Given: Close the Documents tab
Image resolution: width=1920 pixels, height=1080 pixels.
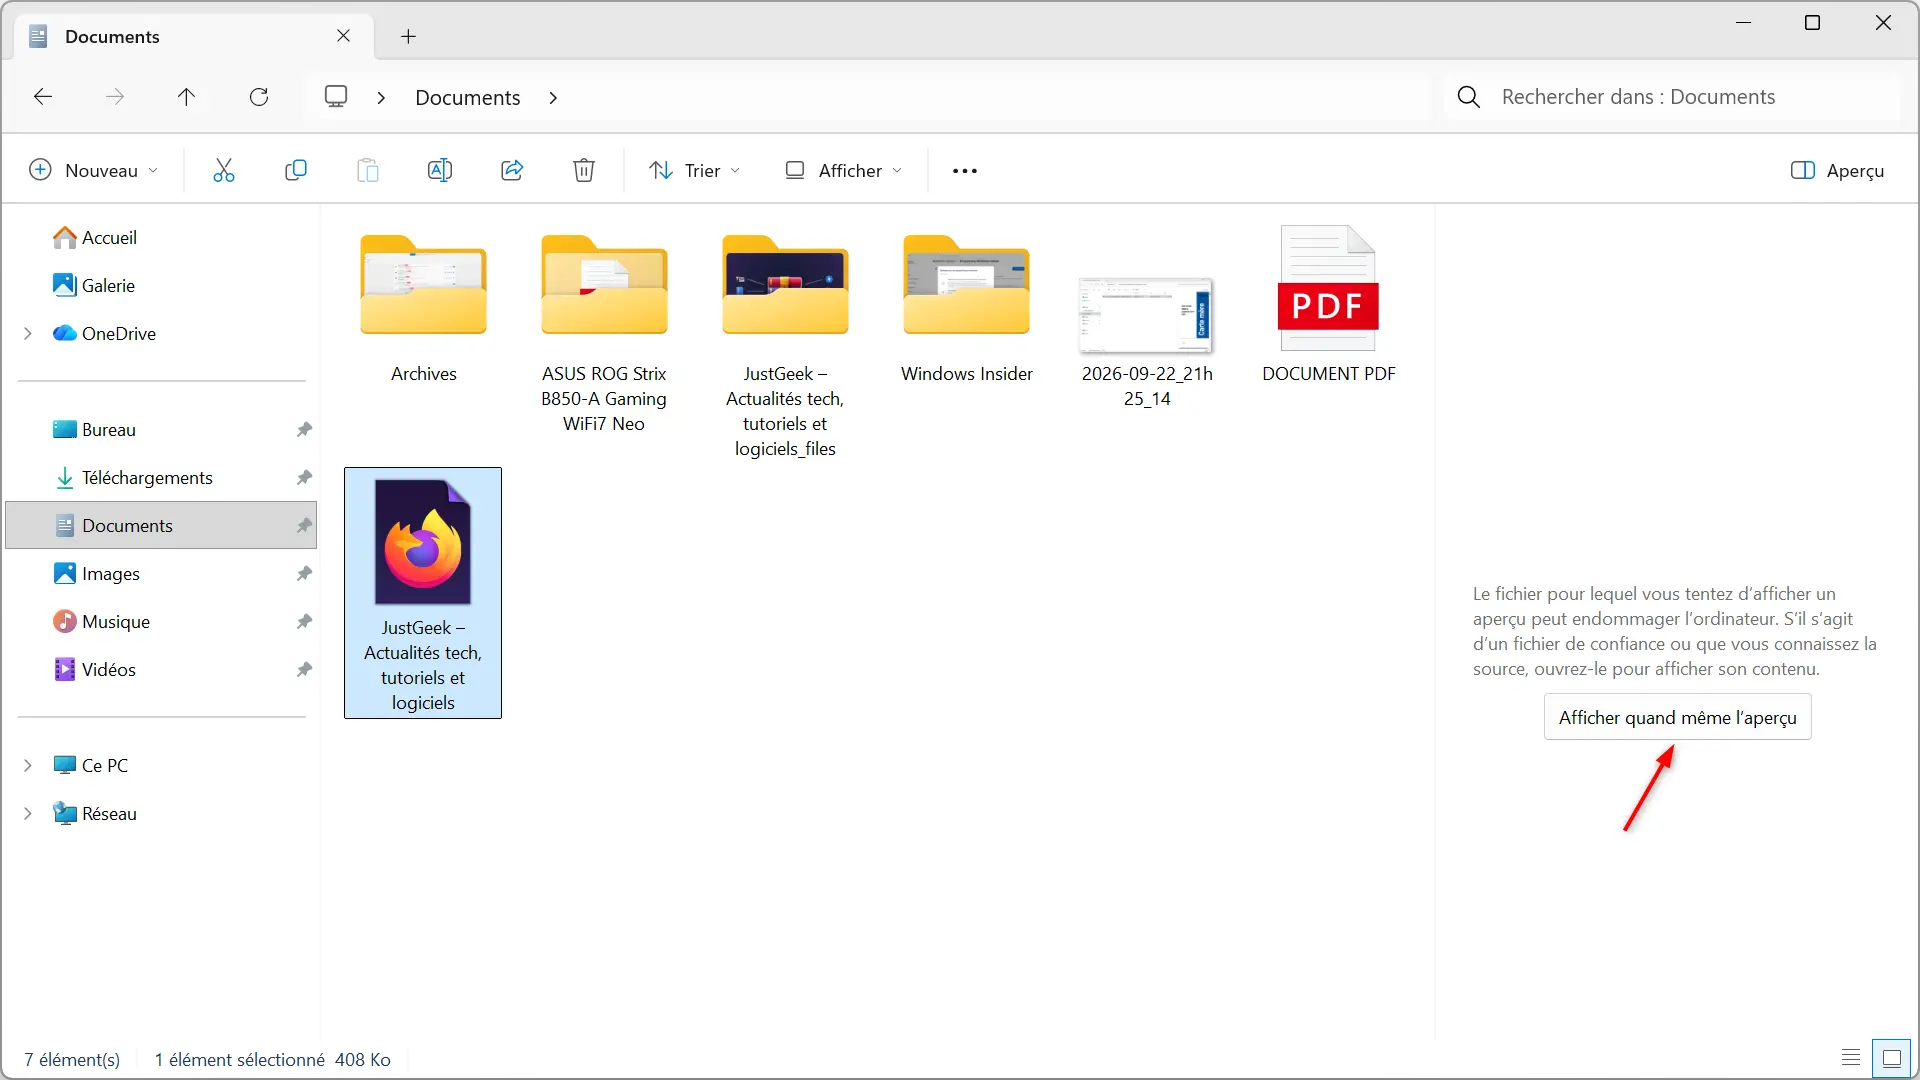Looking at the screenshot, I should pos(343,36).
